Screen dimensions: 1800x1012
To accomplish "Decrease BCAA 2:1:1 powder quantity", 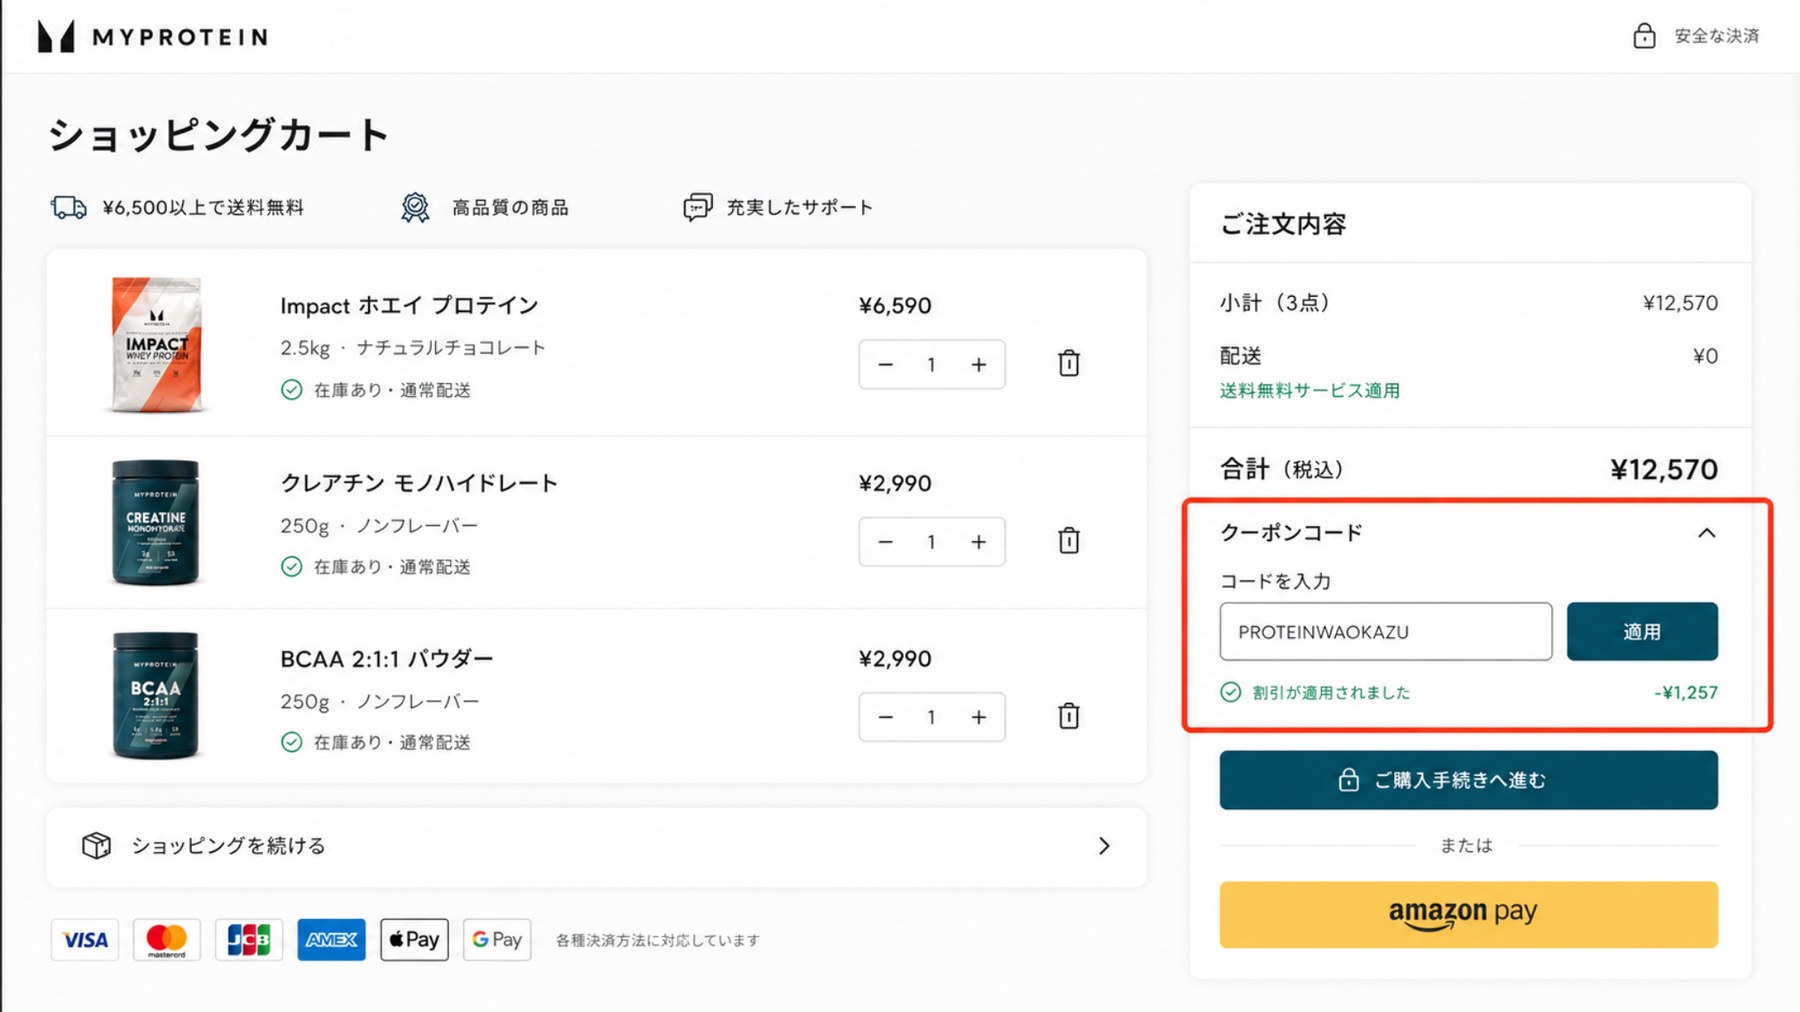I will point(885,717).
